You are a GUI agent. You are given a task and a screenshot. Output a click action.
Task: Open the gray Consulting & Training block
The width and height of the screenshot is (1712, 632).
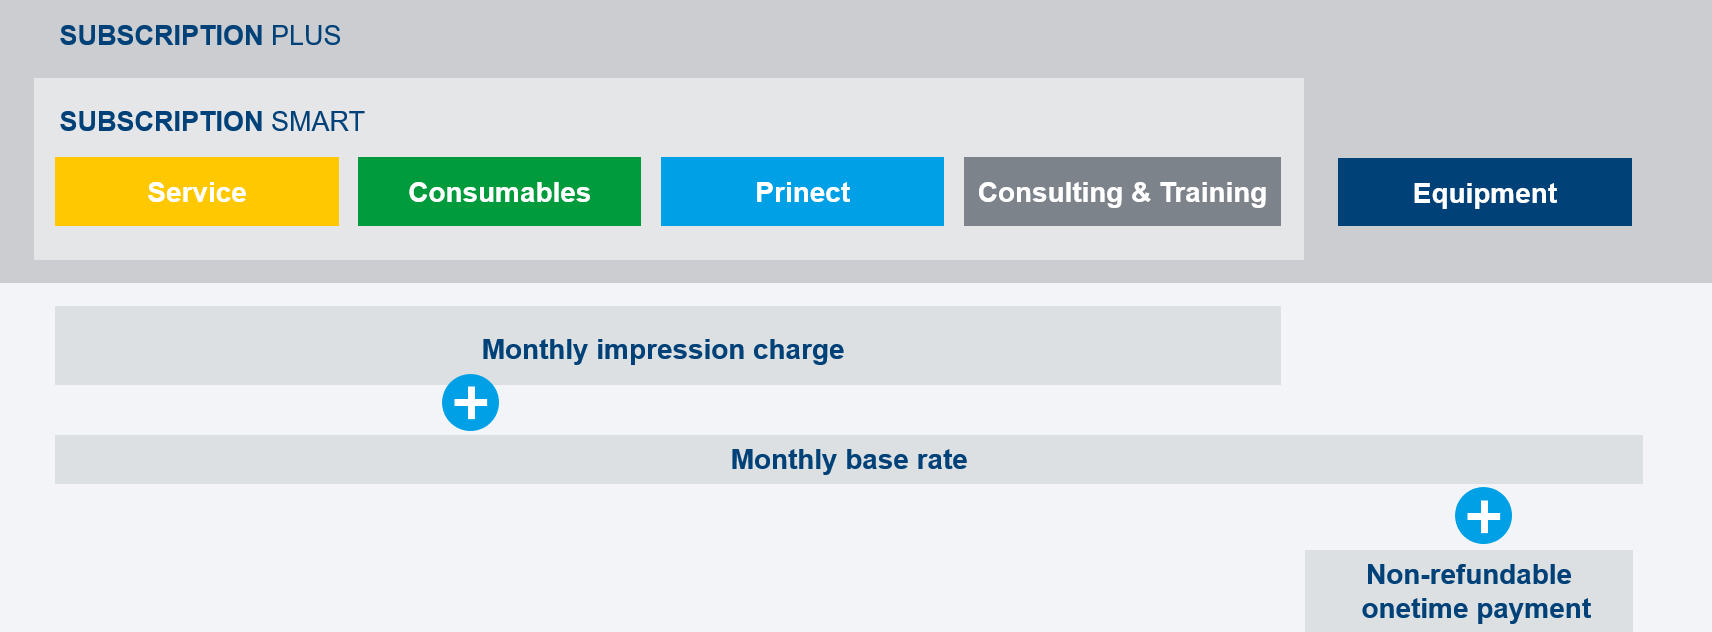[x=1122, y=191]
